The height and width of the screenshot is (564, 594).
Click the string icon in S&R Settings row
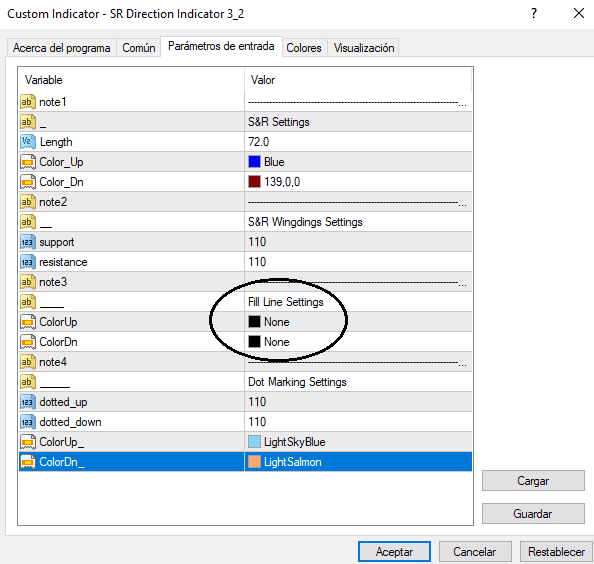click(28, 122)
